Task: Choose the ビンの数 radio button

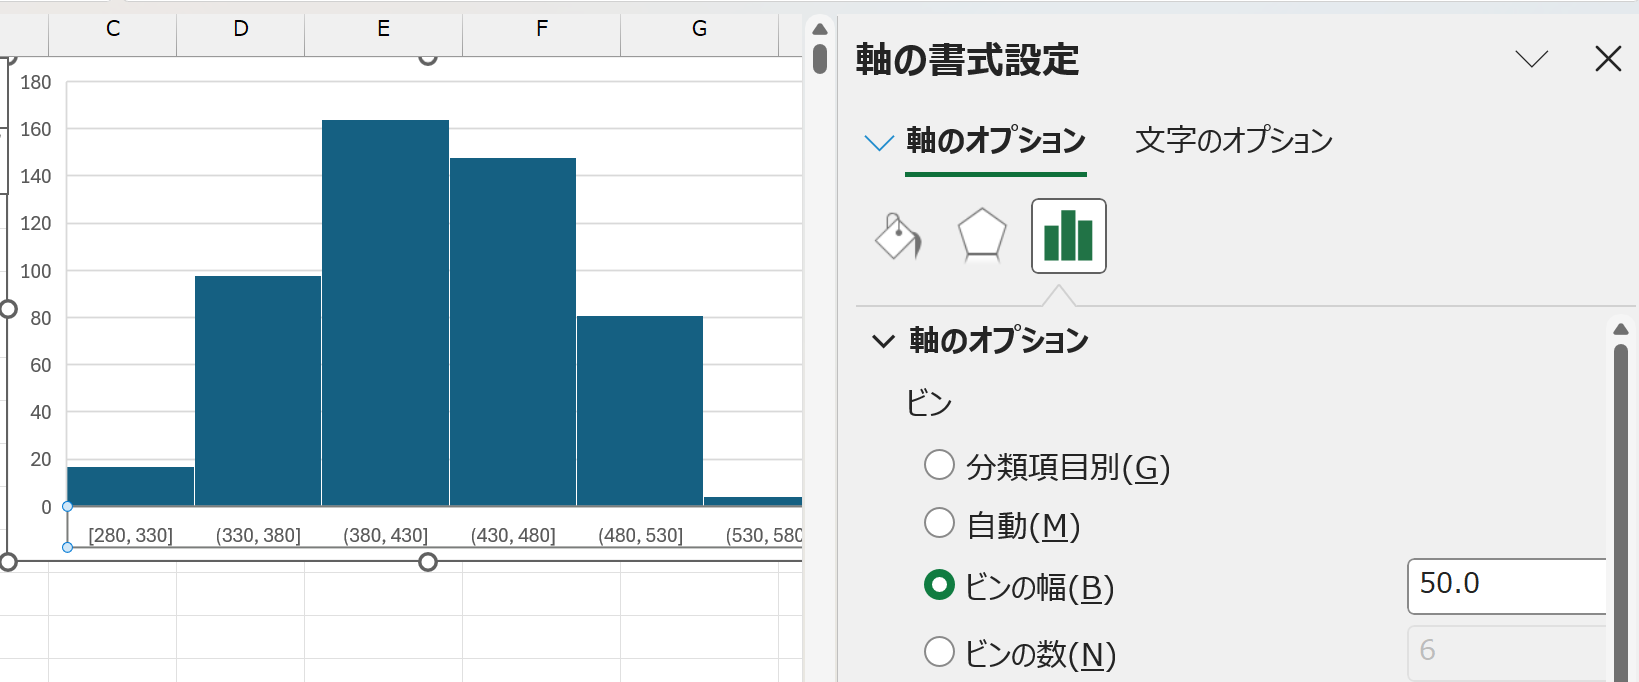Action: pyautogui.click(x=939, y=652)
